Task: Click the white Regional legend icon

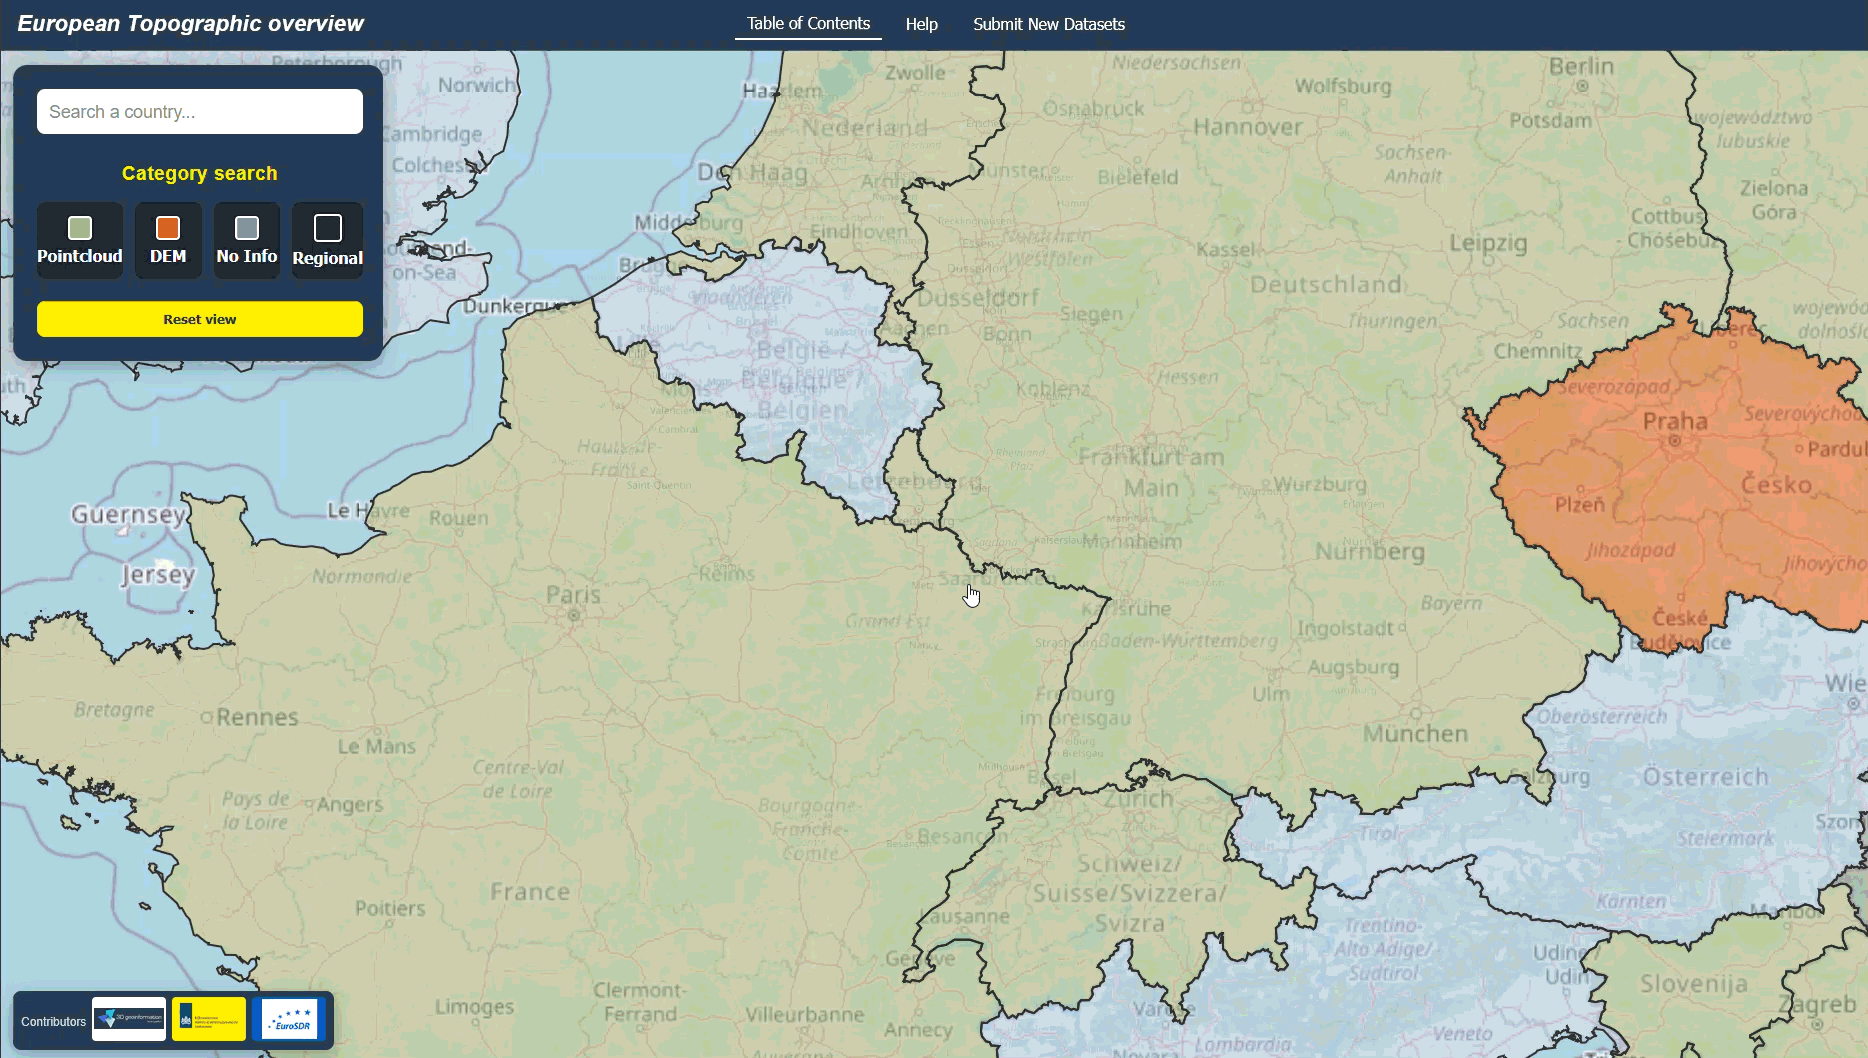Action: tap(327, 228)
